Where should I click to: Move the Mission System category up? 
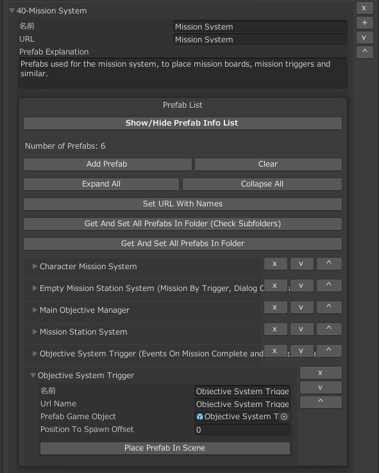click(364, 52)
